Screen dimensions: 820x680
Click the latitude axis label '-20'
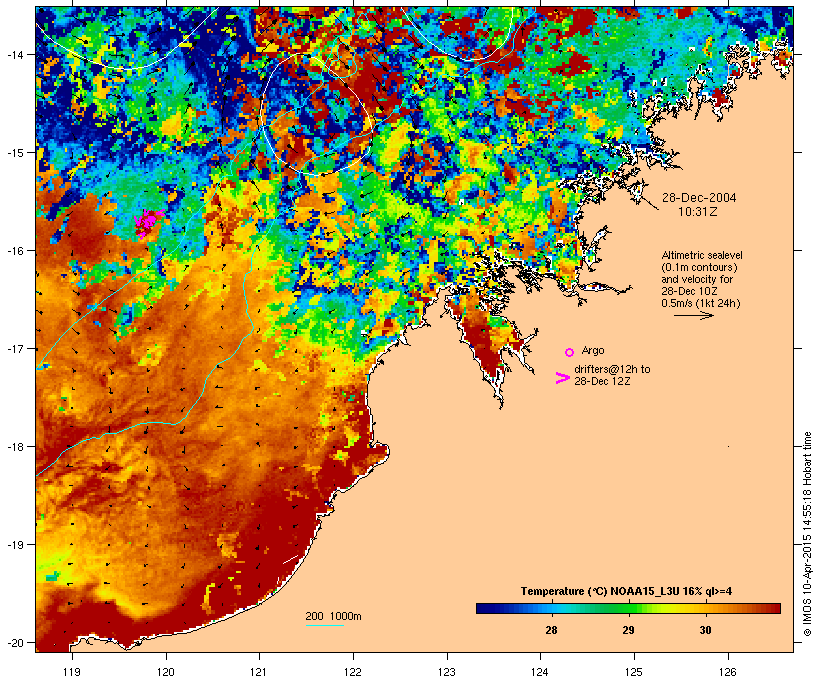pos(14,642)
